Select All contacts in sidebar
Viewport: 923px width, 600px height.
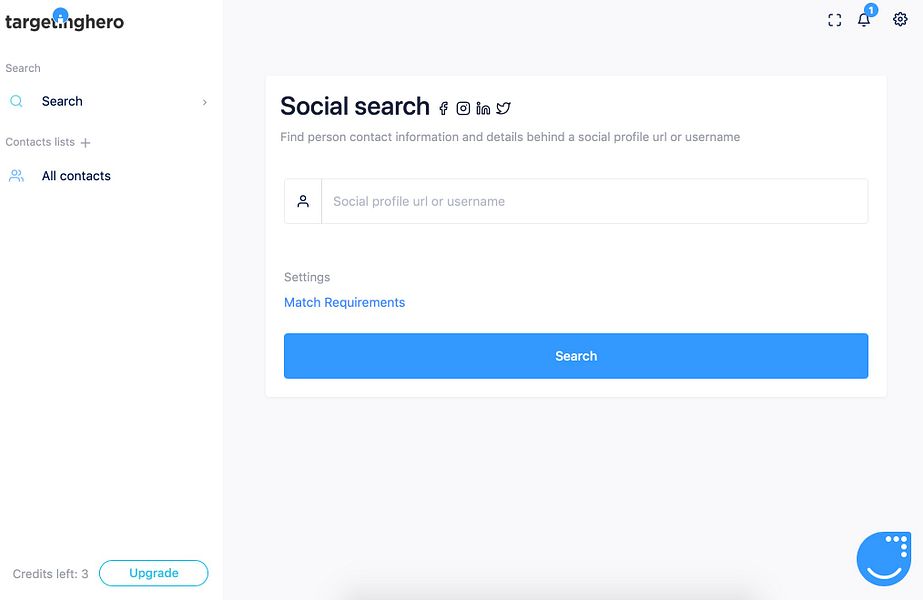[76, 176]
